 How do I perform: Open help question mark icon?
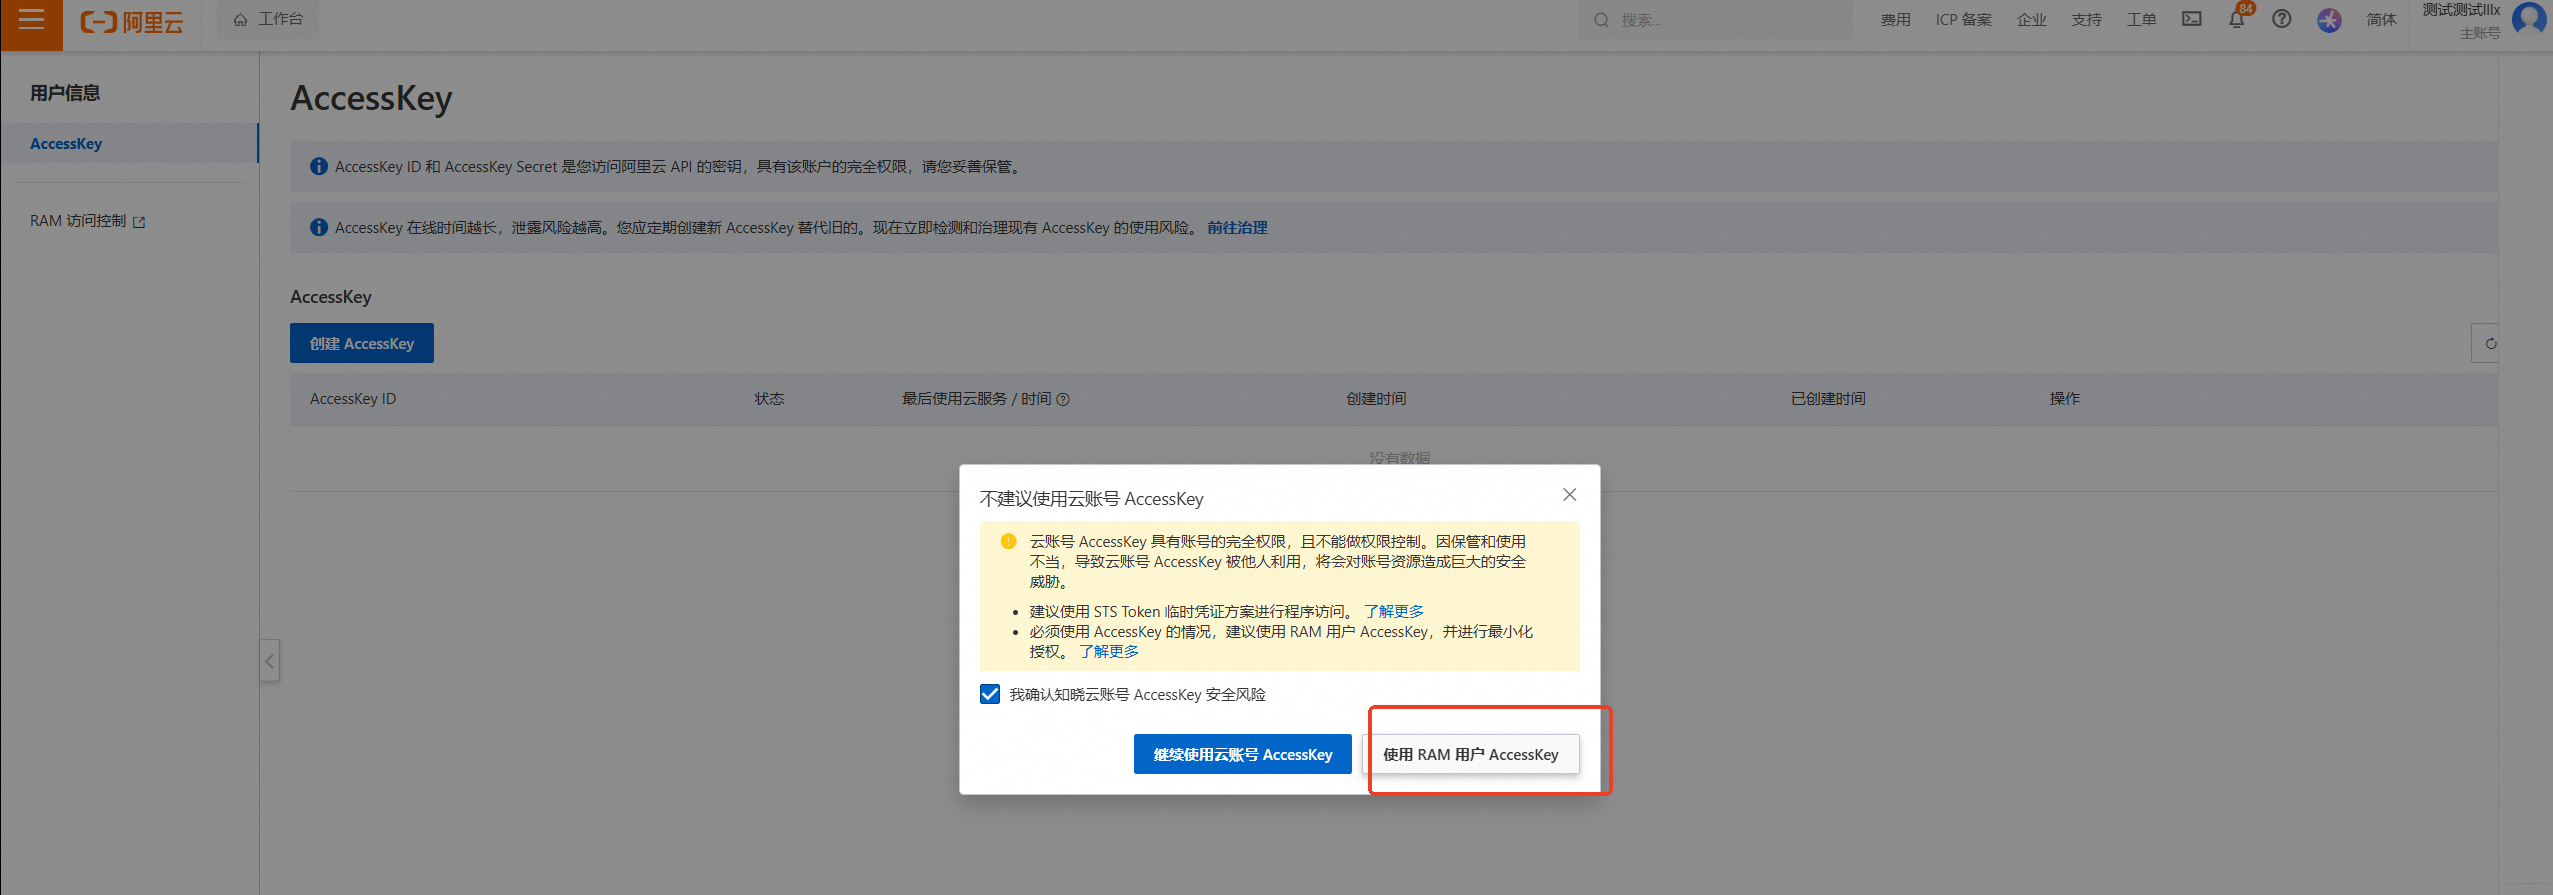(2281, 19)
